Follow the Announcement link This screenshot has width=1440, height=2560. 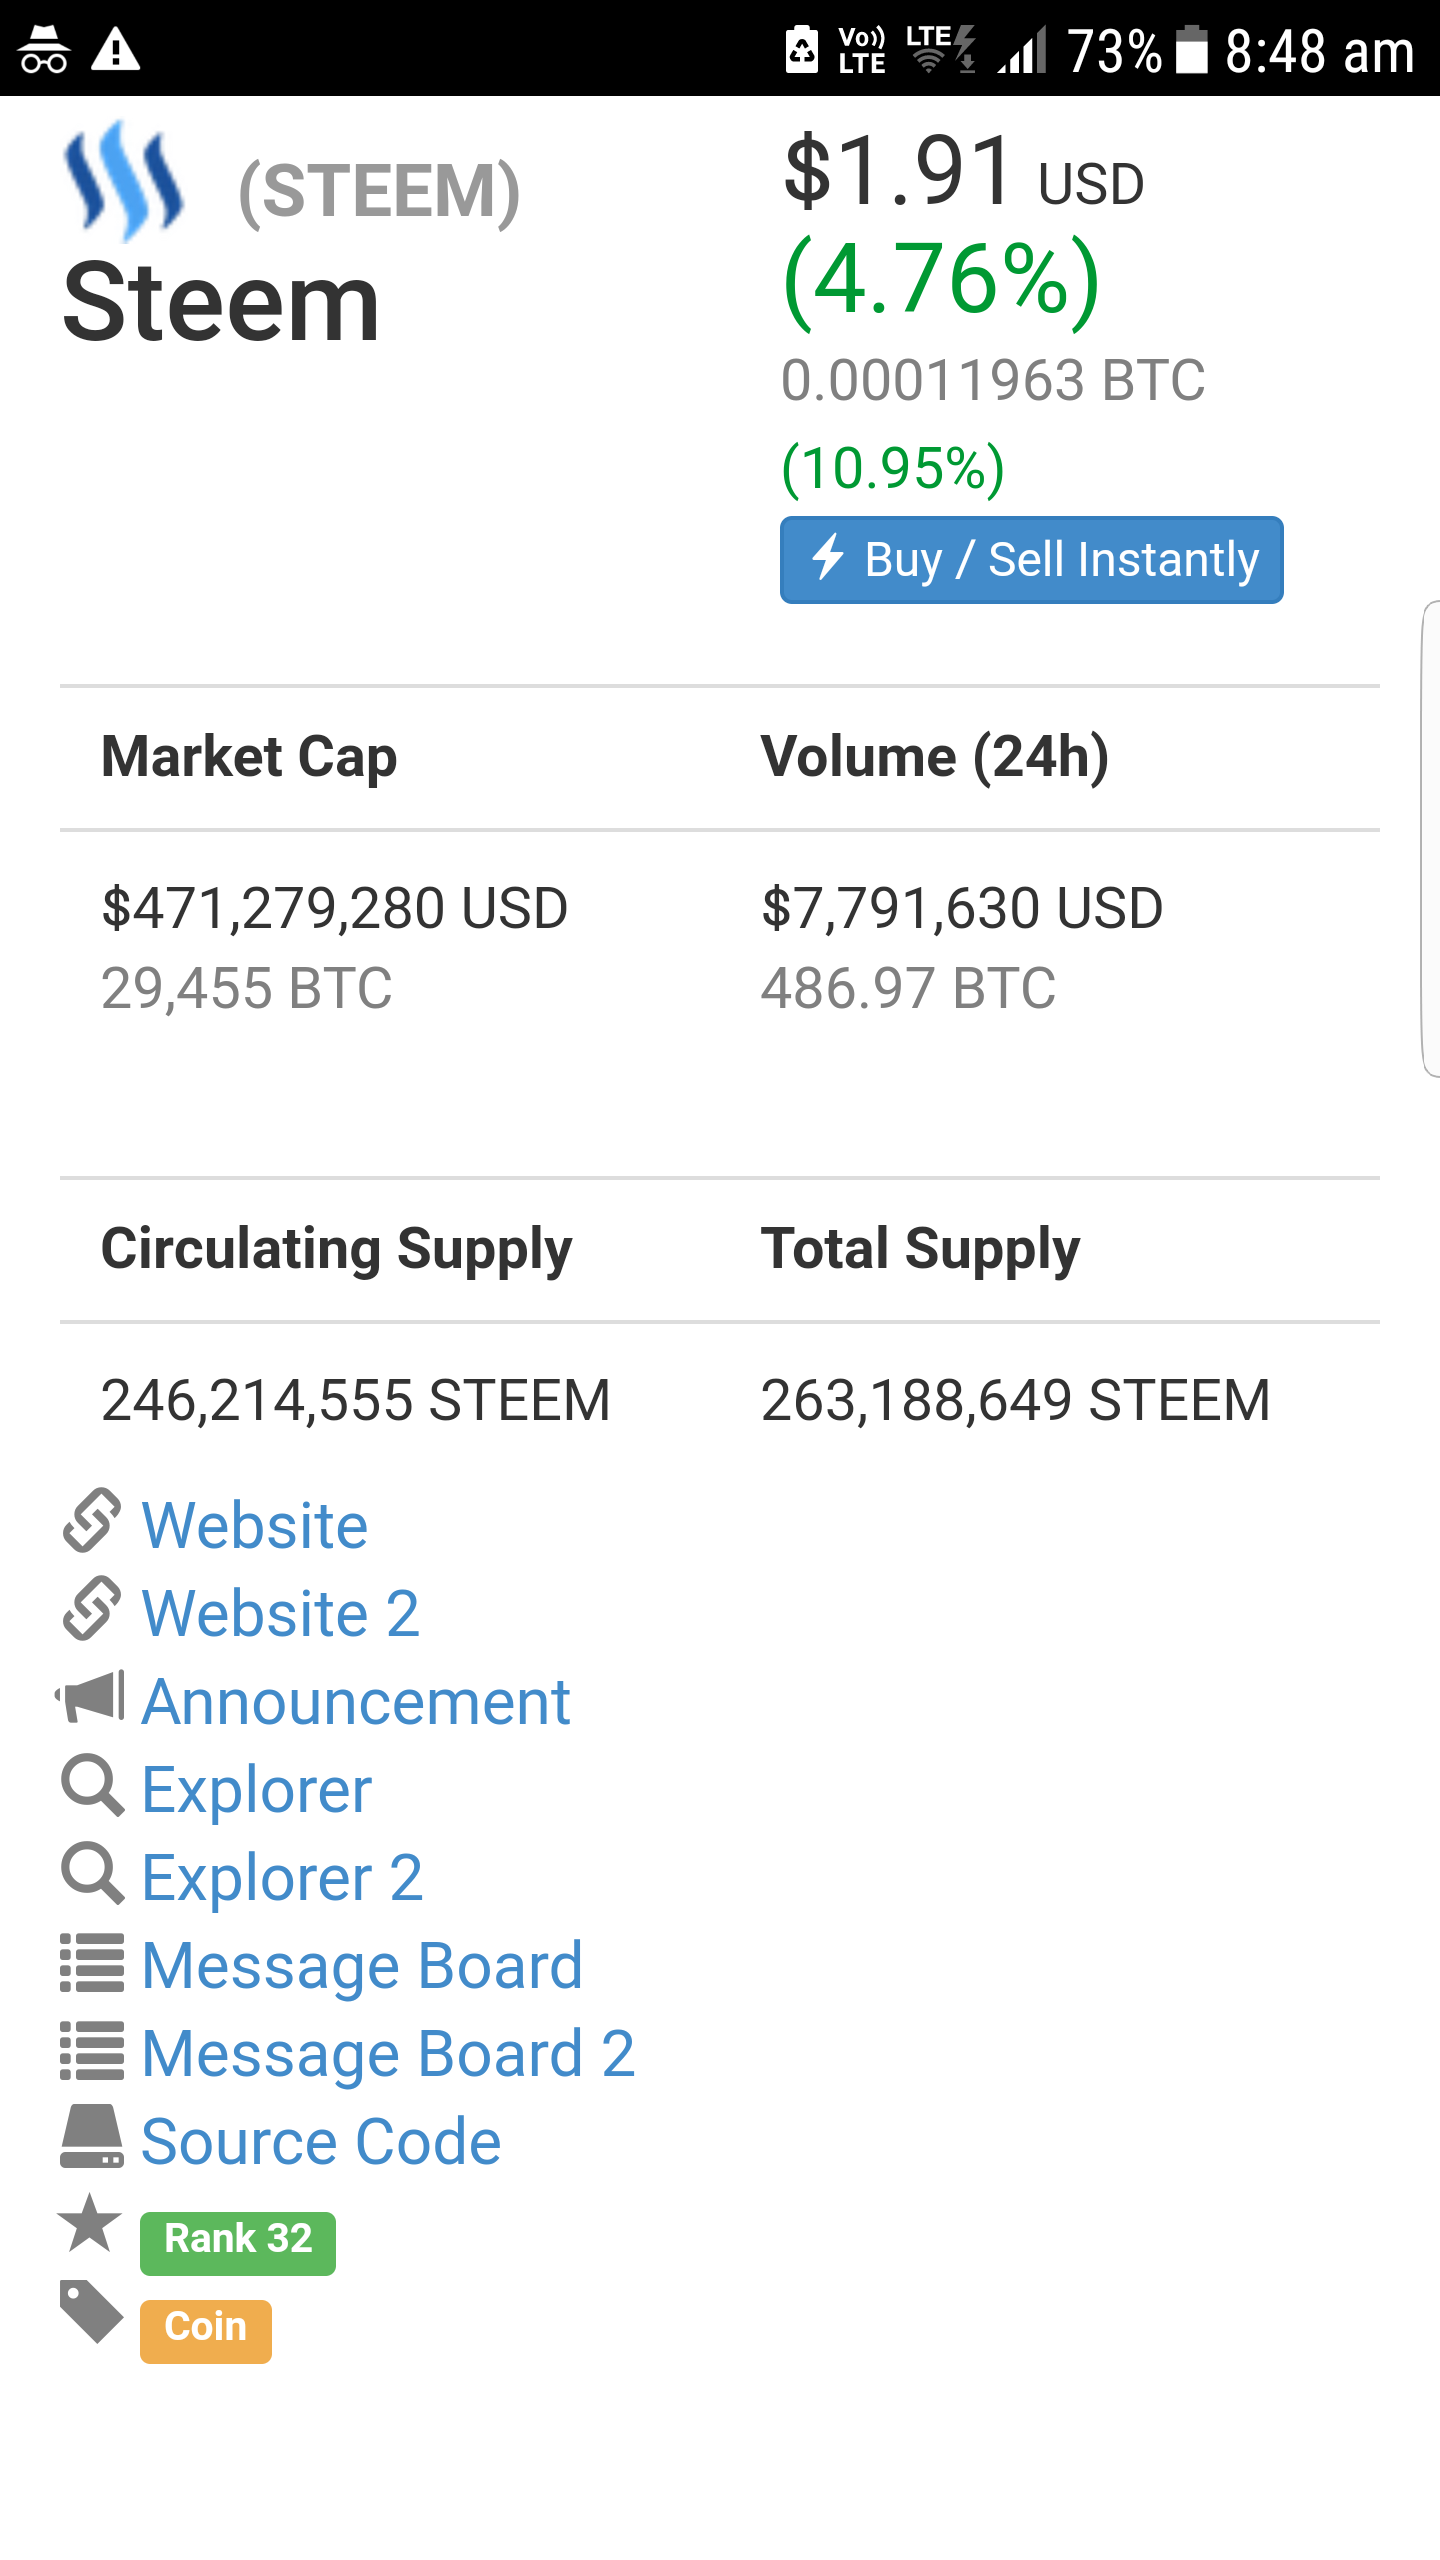tap(356, 1702)
